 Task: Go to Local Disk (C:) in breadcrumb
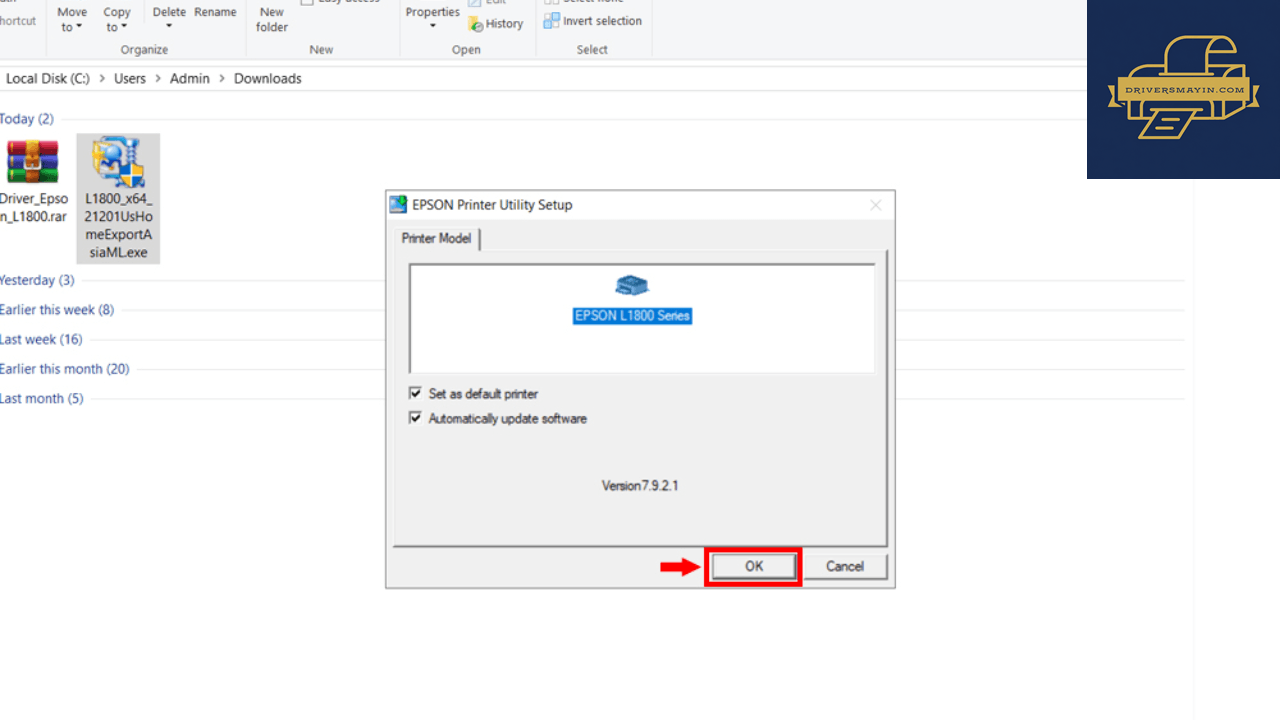pos(48,78)
